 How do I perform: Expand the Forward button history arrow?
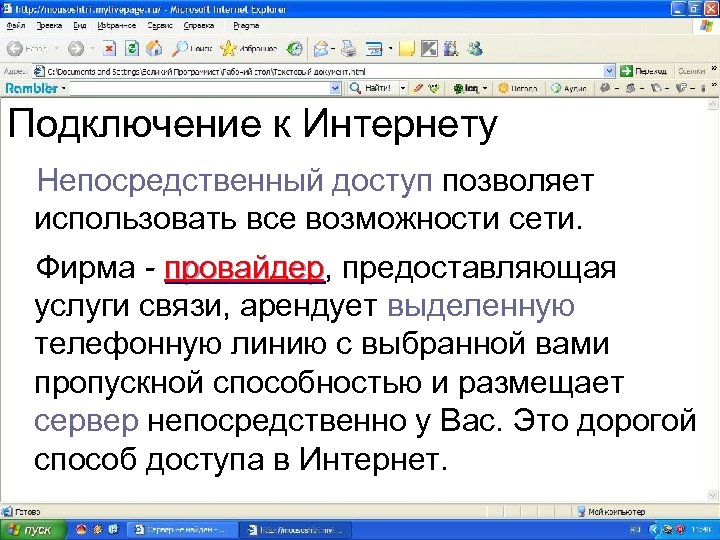[92, 48]
